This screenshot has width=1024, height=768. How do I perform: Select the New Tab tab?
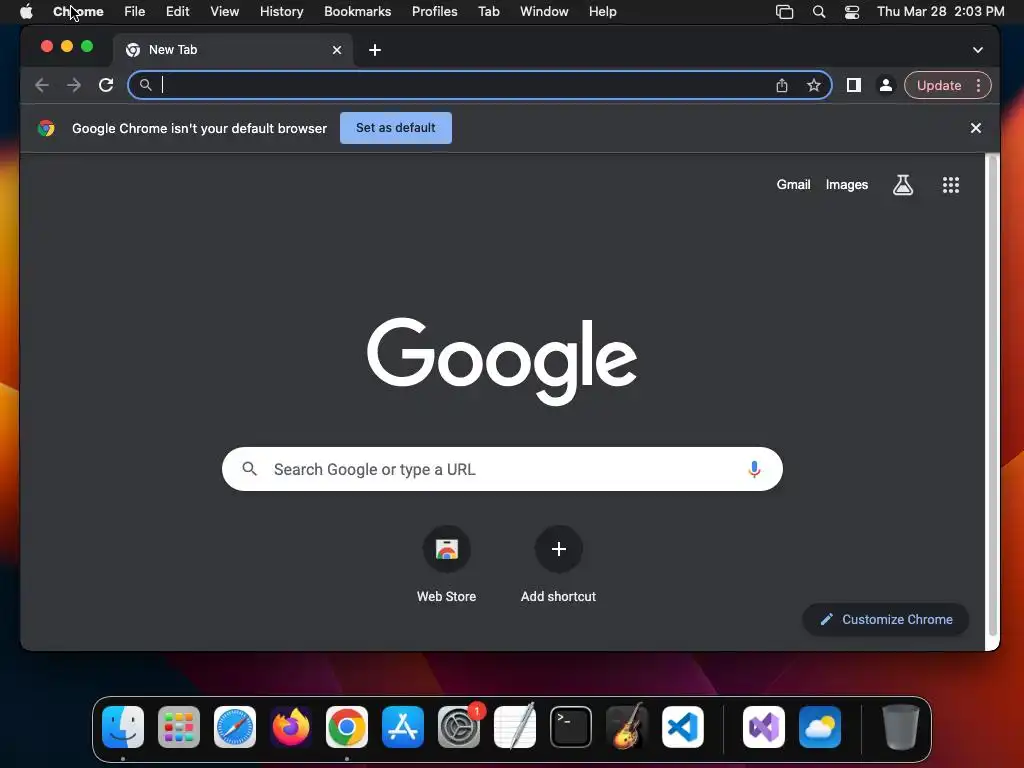click(x=235, y=50)
